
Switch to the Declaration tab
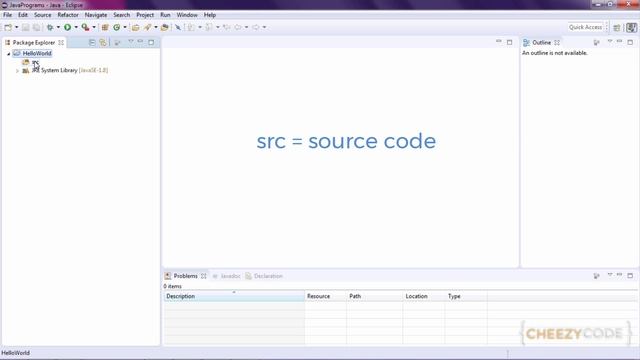pyautogui.click(x=264, y=276)
